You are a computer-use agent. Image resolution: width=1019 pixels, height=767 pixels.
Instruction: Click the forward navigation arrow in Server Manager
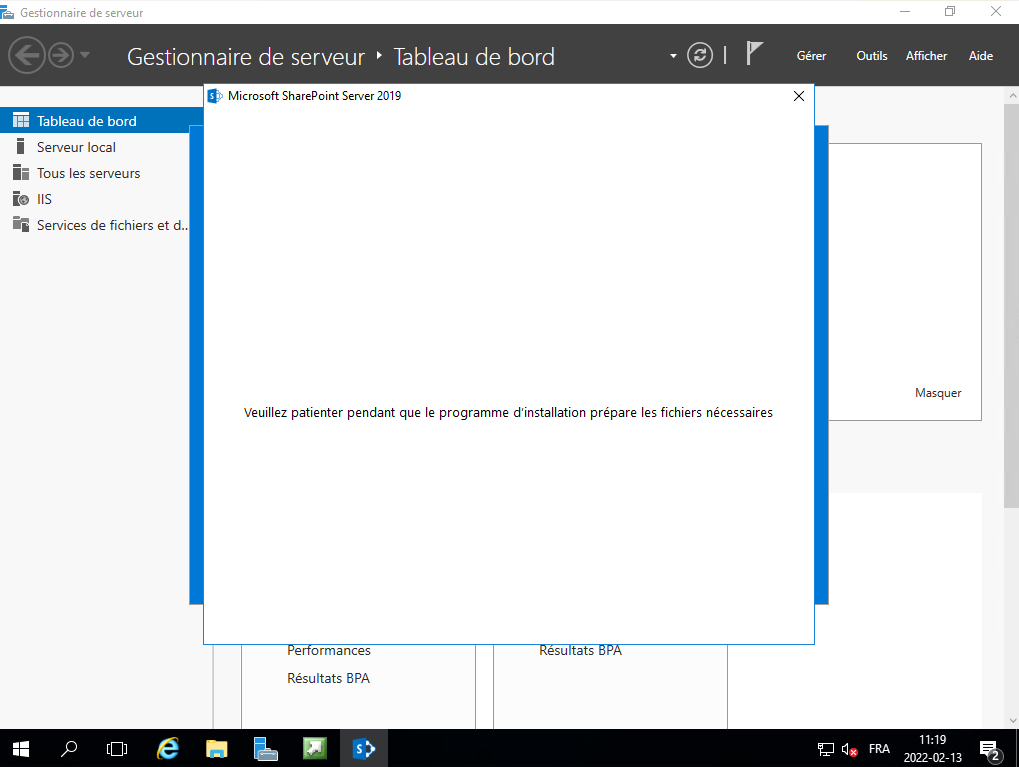point(61,55)
